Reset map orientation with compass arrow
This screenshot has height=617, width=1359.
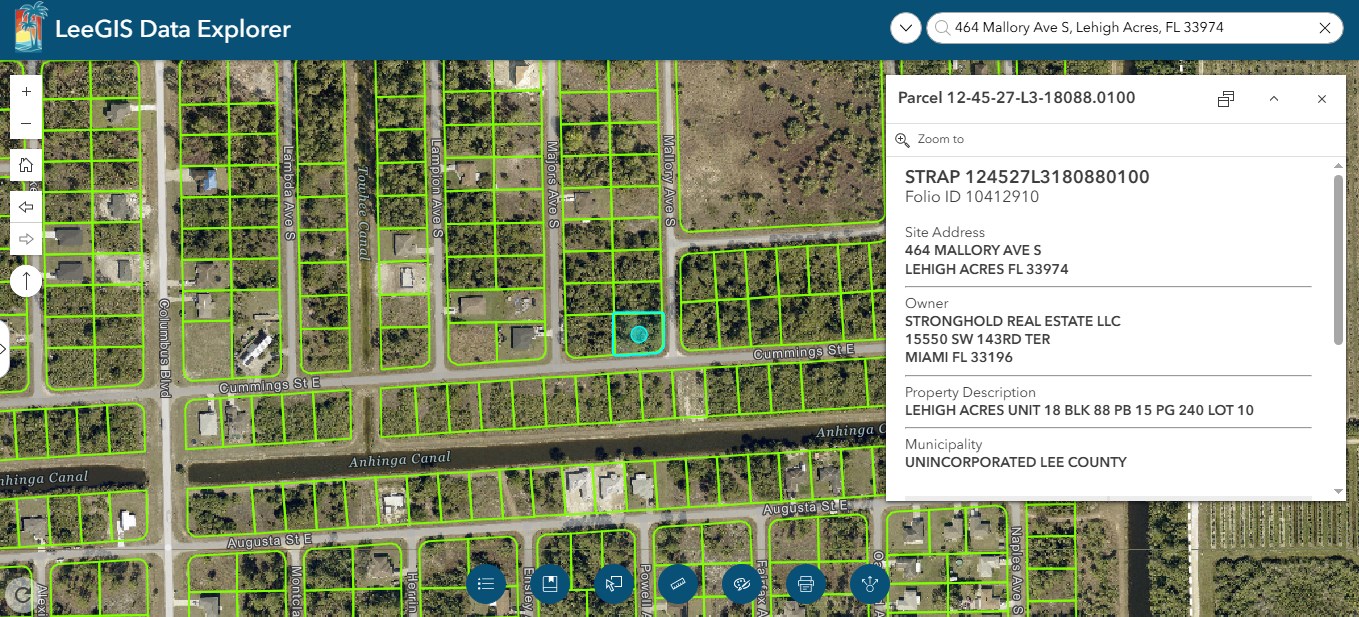[26, 281]
